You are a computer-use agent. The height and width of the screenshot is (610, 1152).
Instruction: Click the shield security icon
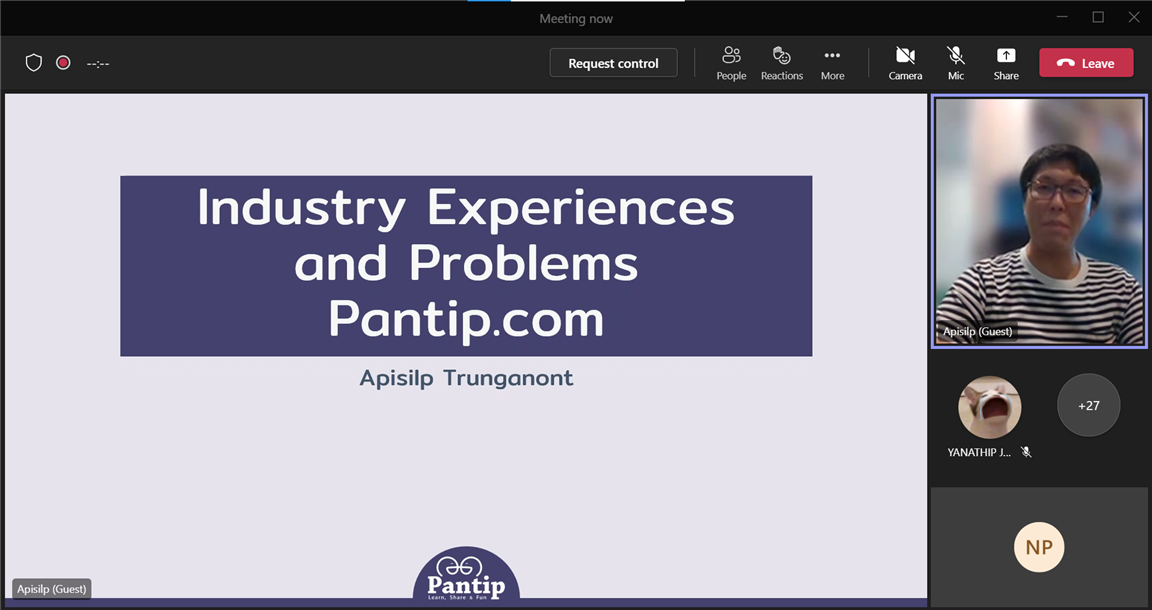(x=34, y=63)
